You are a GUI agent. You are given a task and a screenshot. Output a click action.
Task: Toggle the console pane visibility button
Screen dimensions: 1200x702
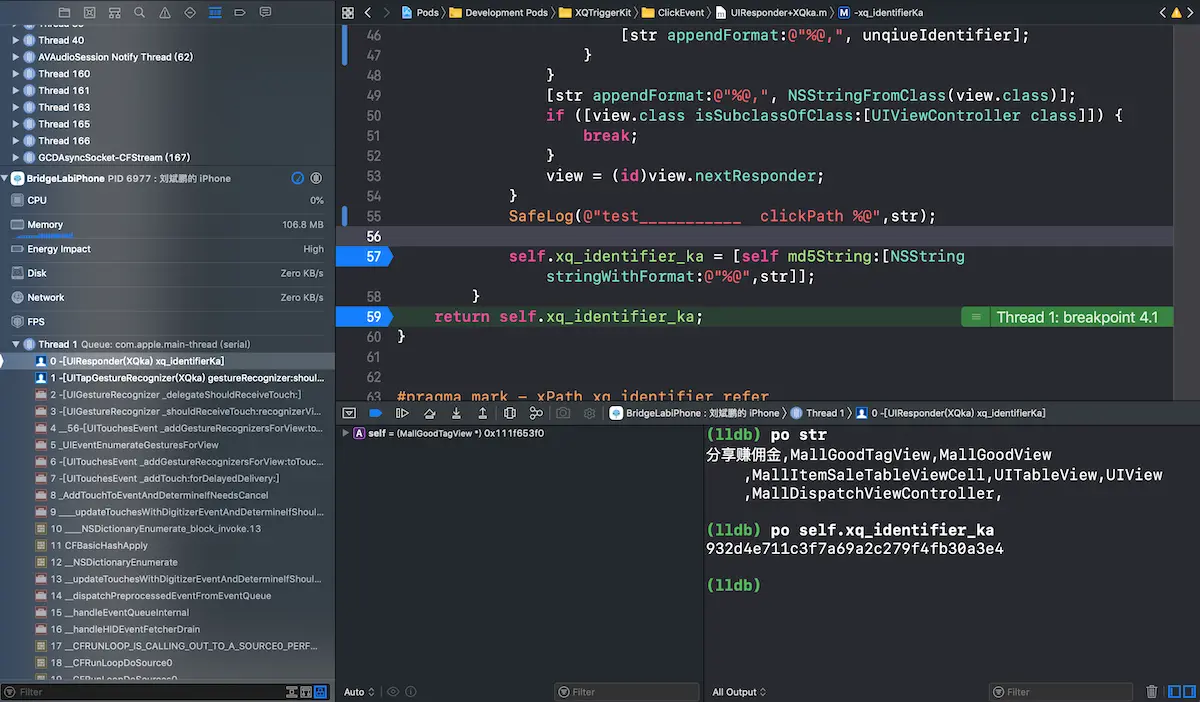(x=1192, y=692)
